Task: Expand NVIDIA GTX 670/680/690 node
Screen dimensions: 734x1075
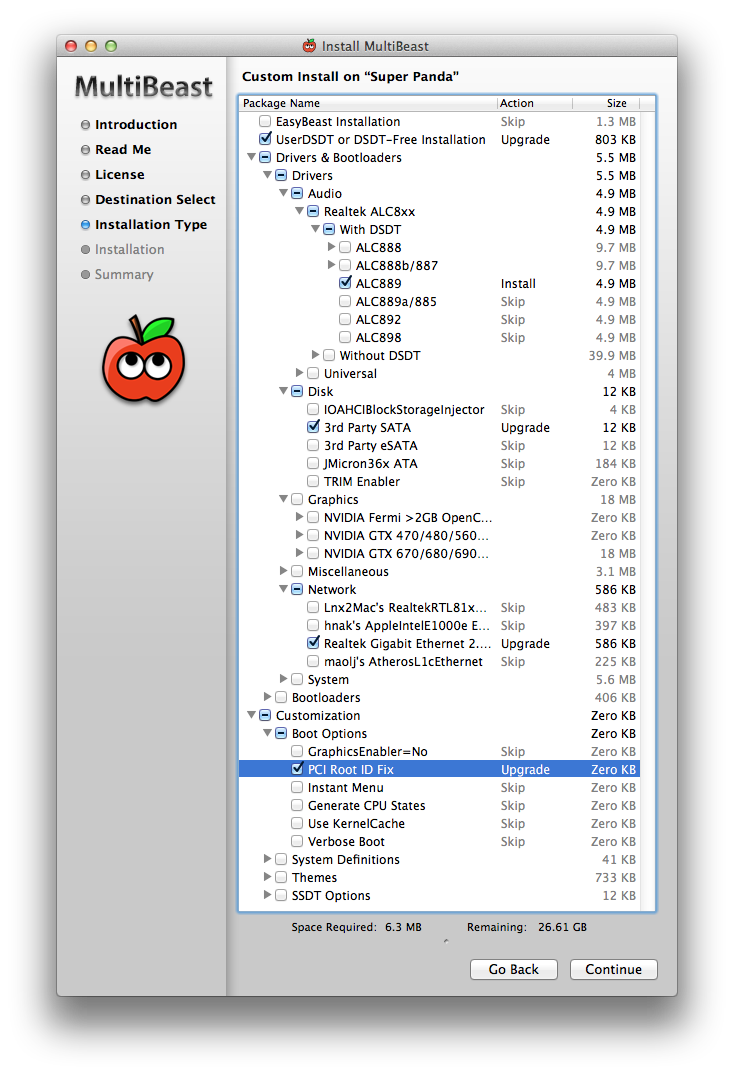Action: pyautogui.click(x=299, y=553)
